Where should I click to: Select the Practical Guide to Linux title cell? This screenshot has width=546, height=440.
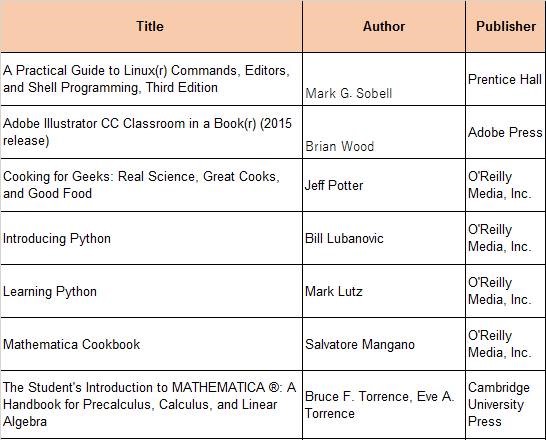coord(151,79)
